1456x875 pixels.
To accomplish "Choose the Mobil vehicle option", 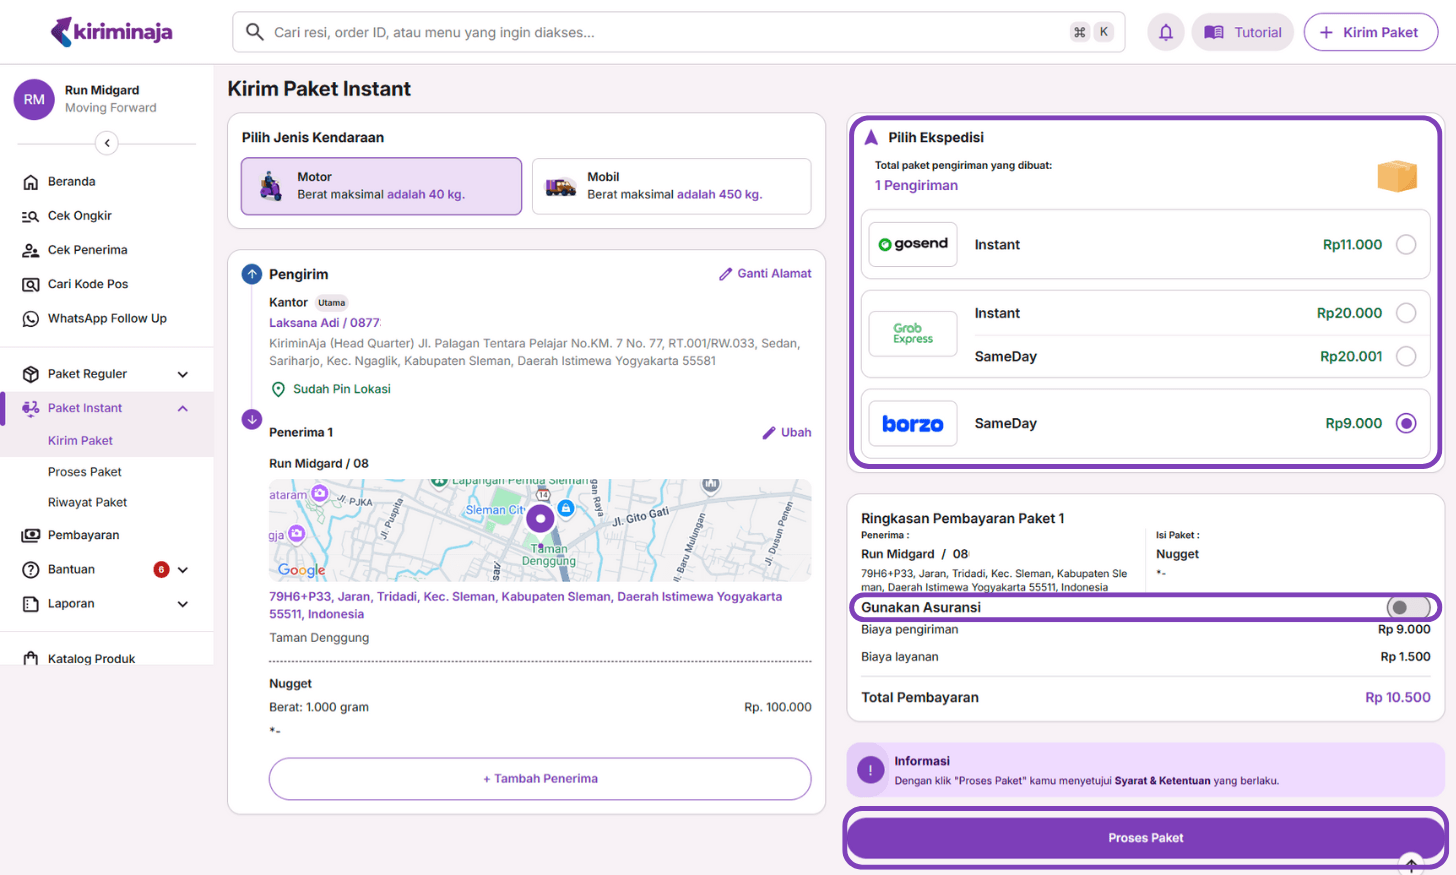I will tap(671, 186).
